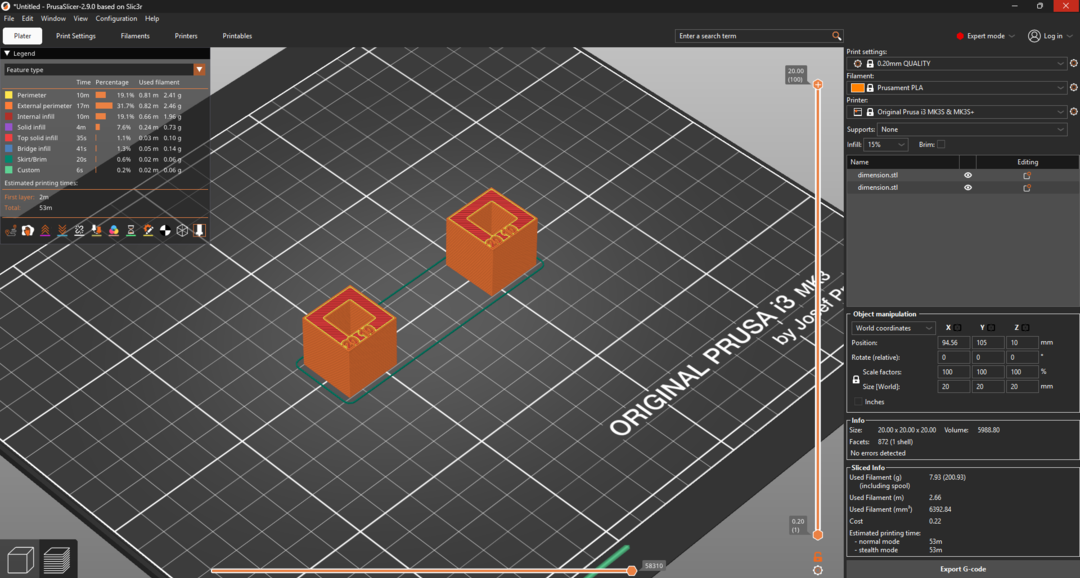This screenshot has width=1080, height=578.
Task: Open the Window menu
Action: point(53,19)
